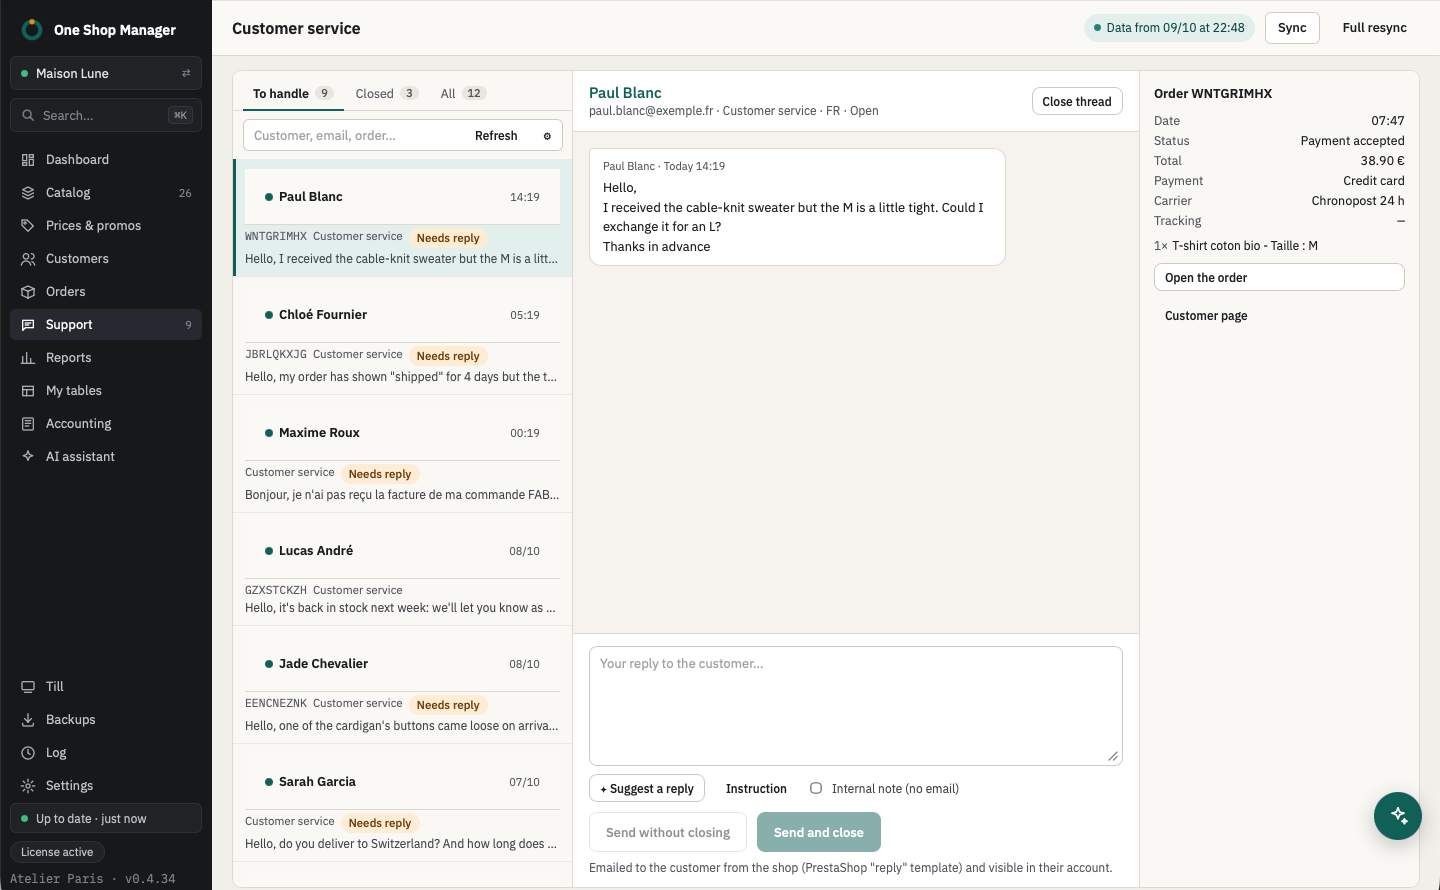Expand the Instruction option
1440x890 pixels.
[x=756, y=789]
